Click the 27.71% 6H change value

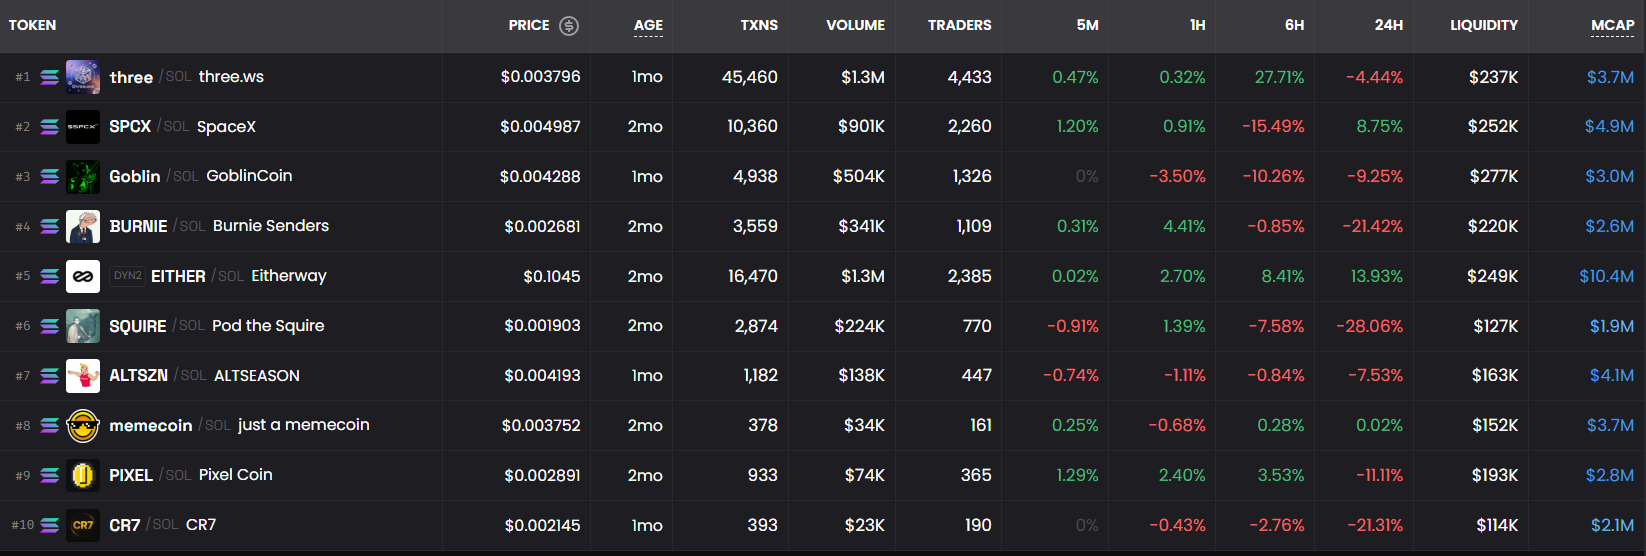(x=1279, y=77)
